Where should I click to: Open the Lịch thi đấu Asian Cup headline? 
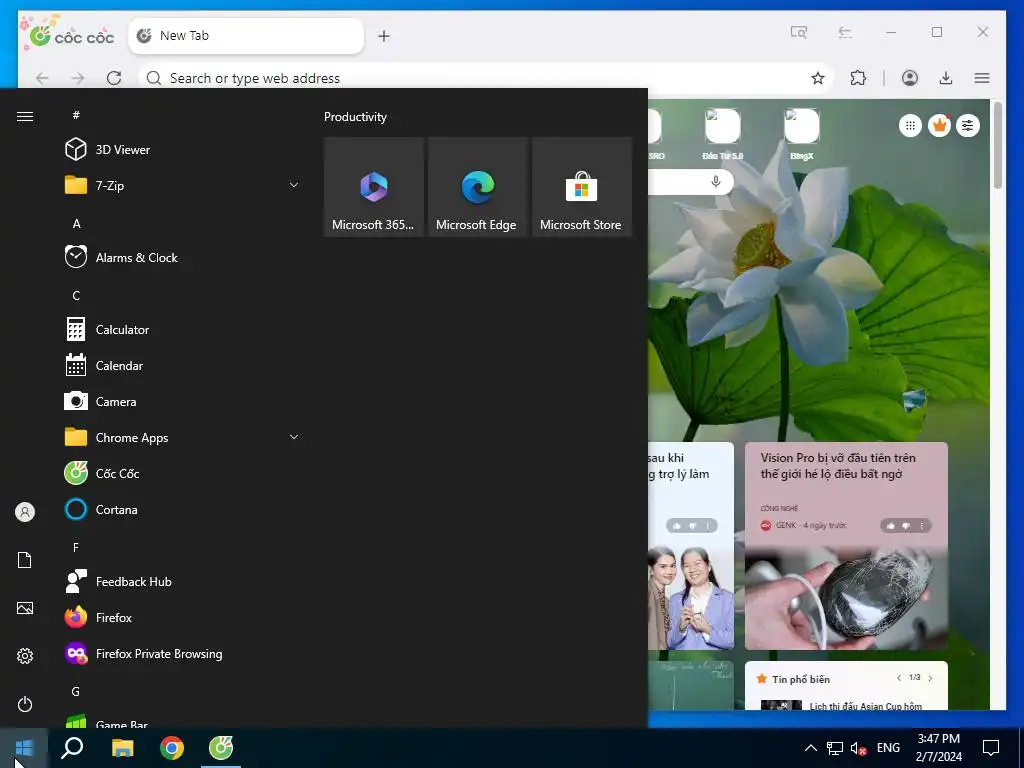tap(865, 705)
